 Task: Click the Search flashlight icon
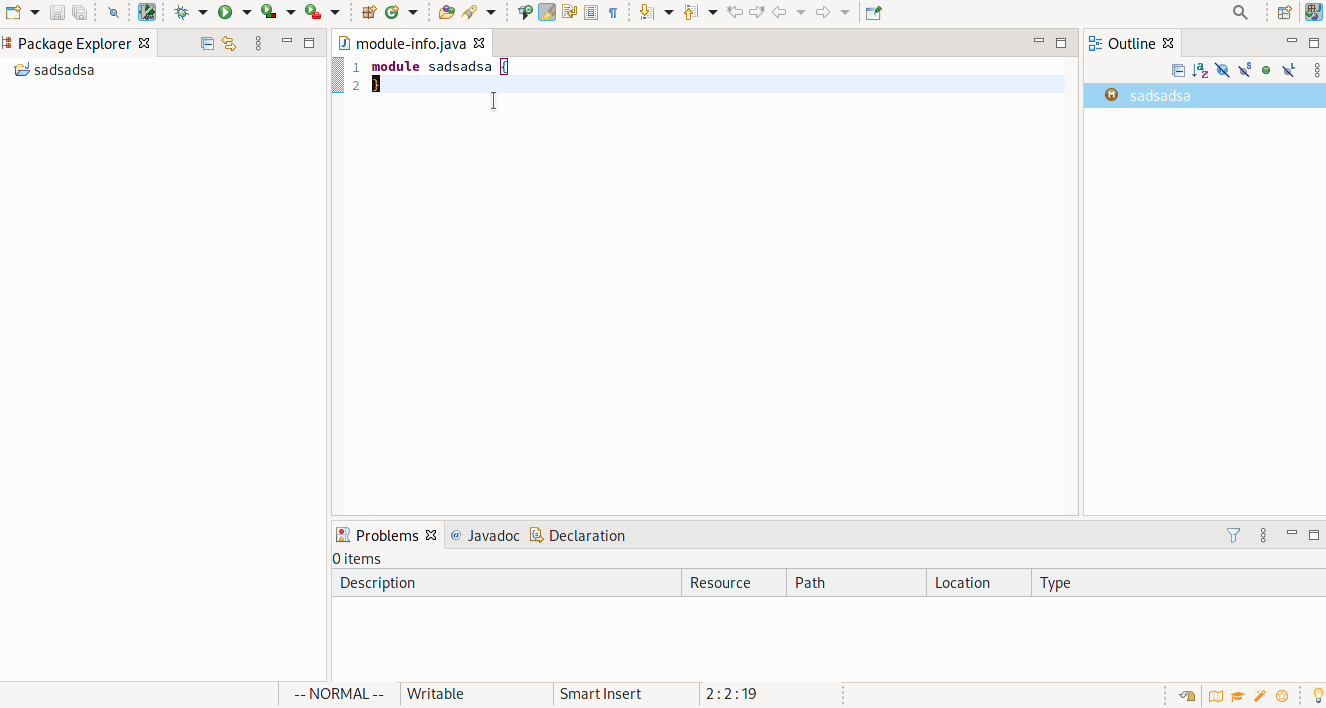(x=469, y=12)
